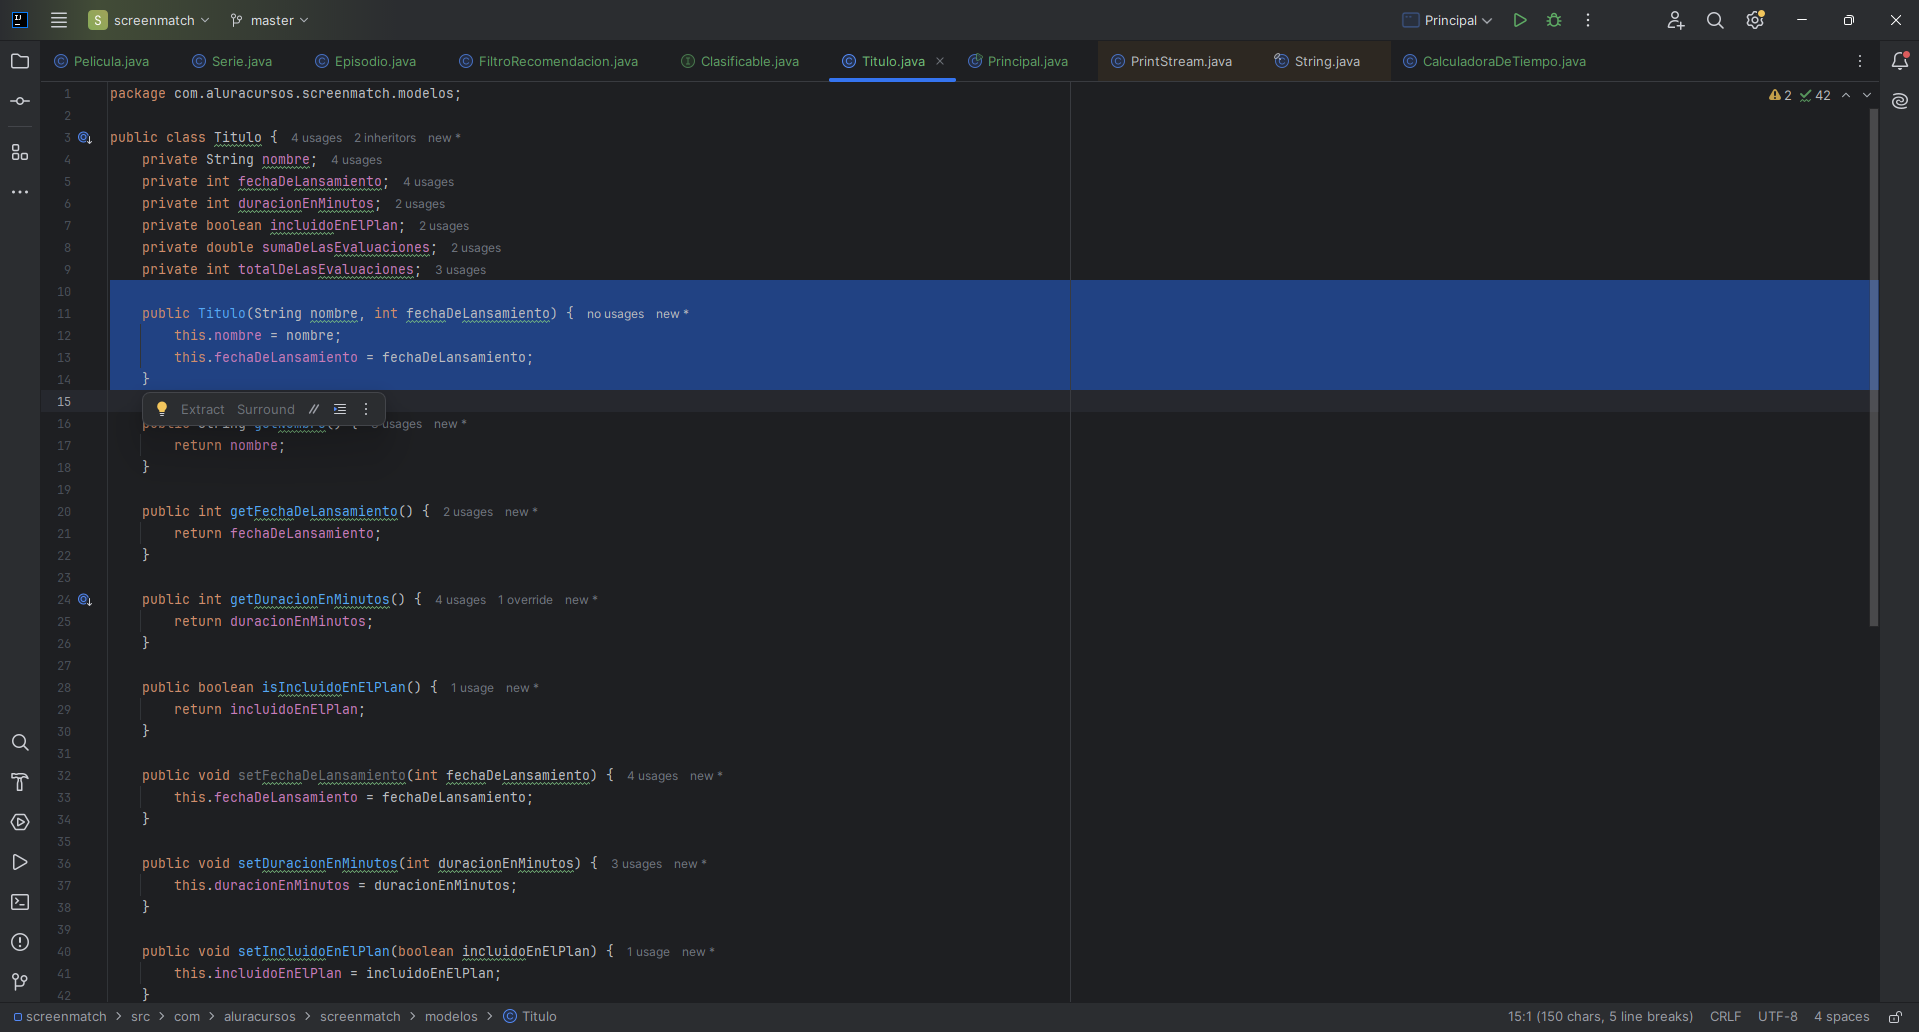Close the Titulo.java tab
This screenshot has width=1919, height=1032.
click(x=940, y=61)
